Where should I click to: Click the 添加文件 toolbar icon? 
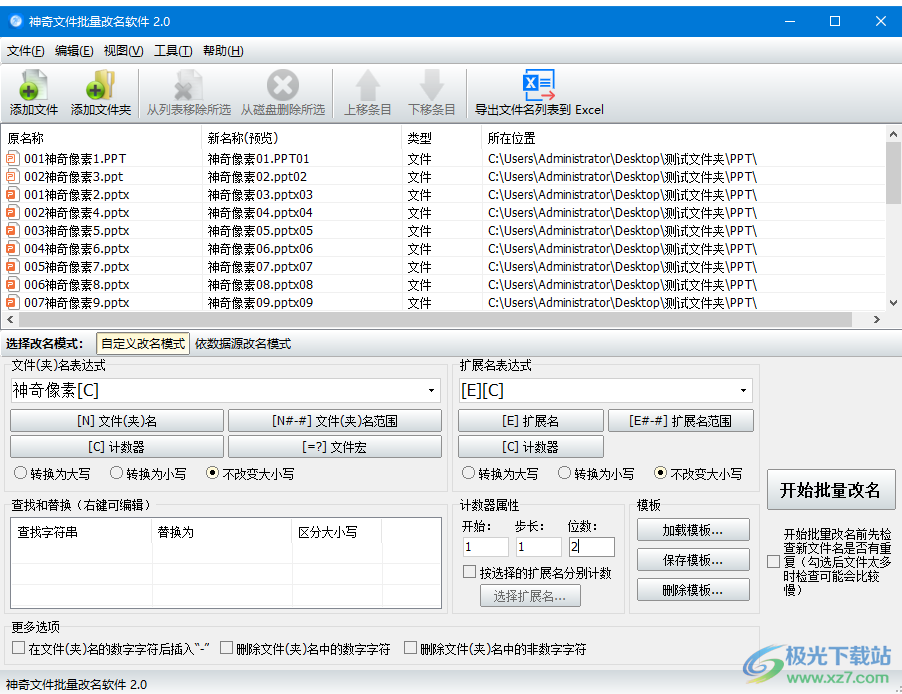33,85
